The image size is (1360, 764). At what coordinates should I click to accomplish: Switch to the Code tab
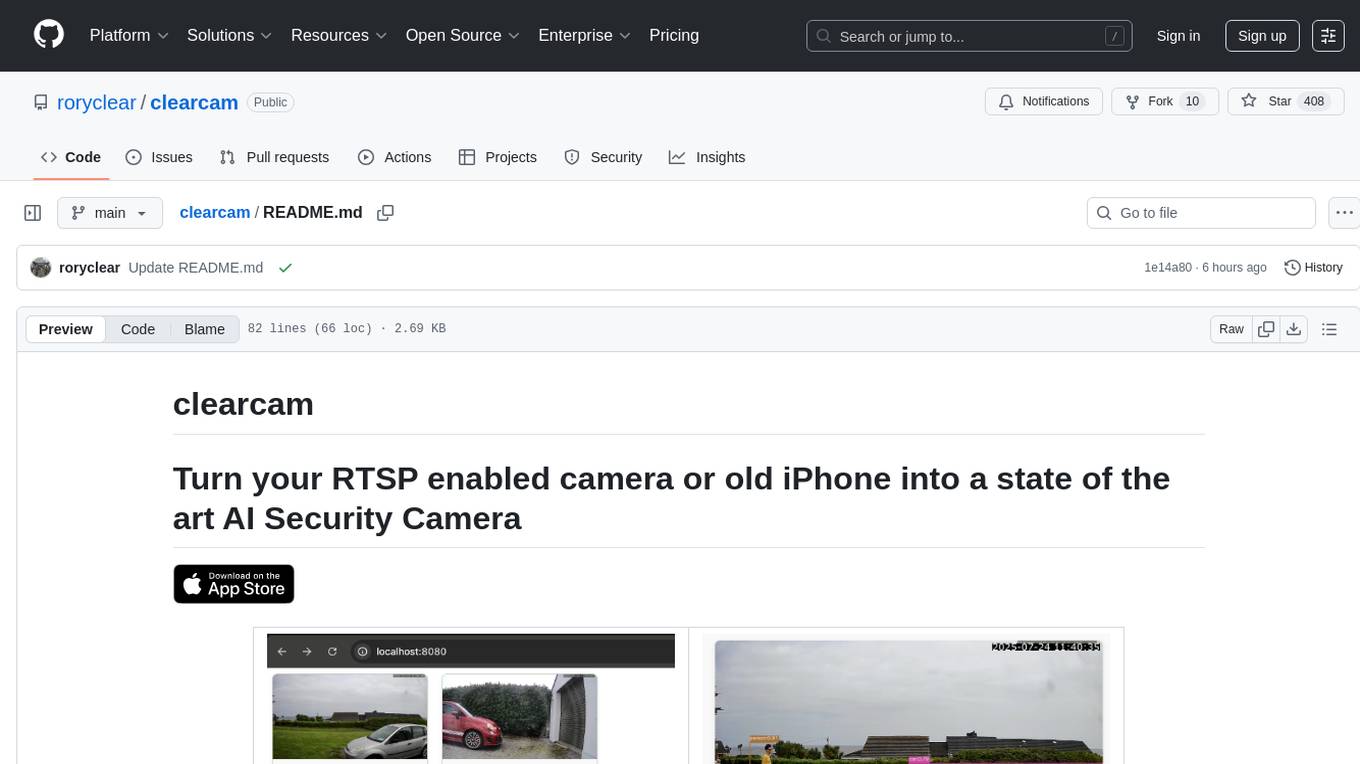point(71,157)
